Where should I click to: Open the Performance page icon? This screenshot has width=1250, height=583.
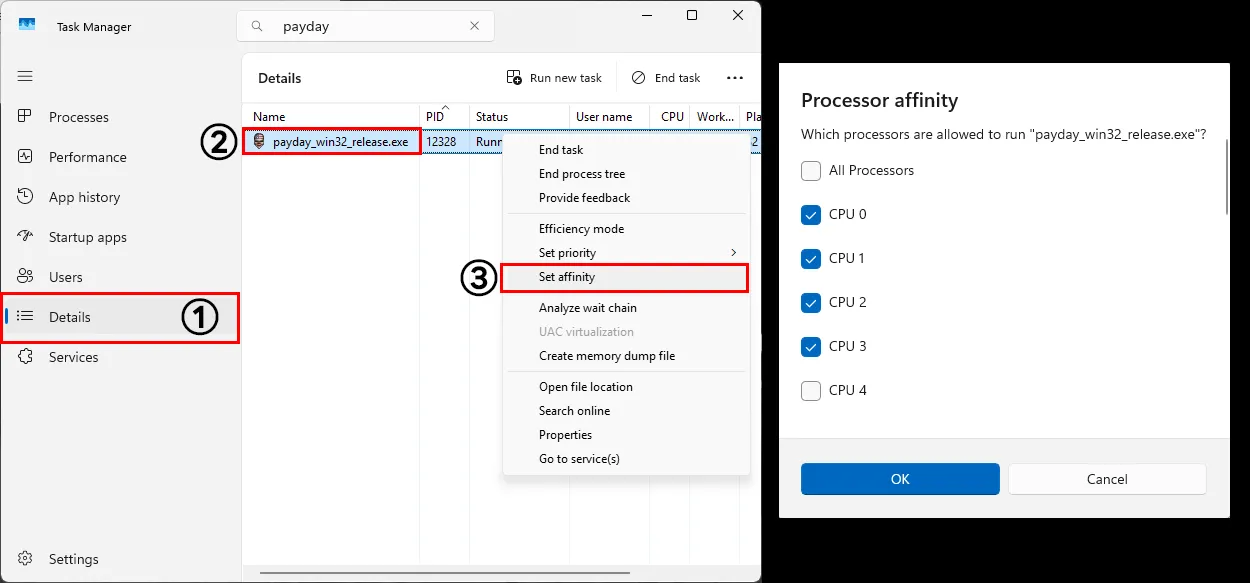[x=25, y=157]
